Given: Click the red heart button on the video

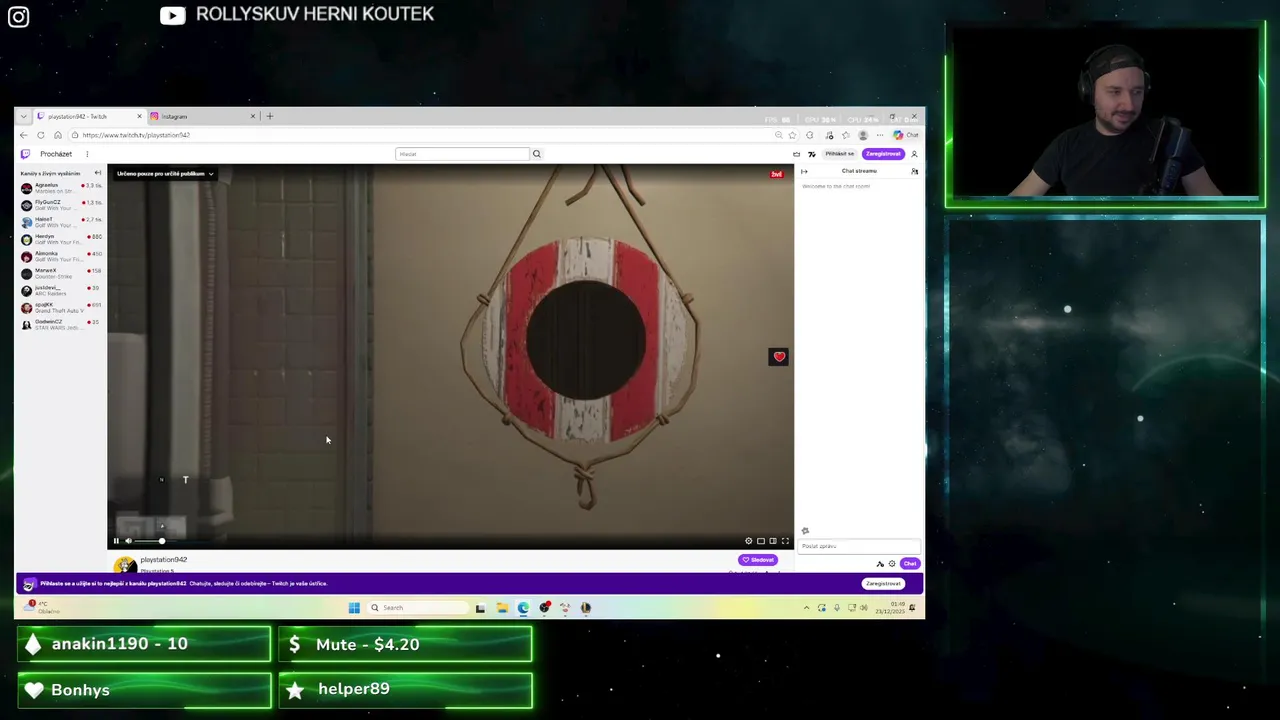Looking at the screenshot, I should tap(779, 357).
